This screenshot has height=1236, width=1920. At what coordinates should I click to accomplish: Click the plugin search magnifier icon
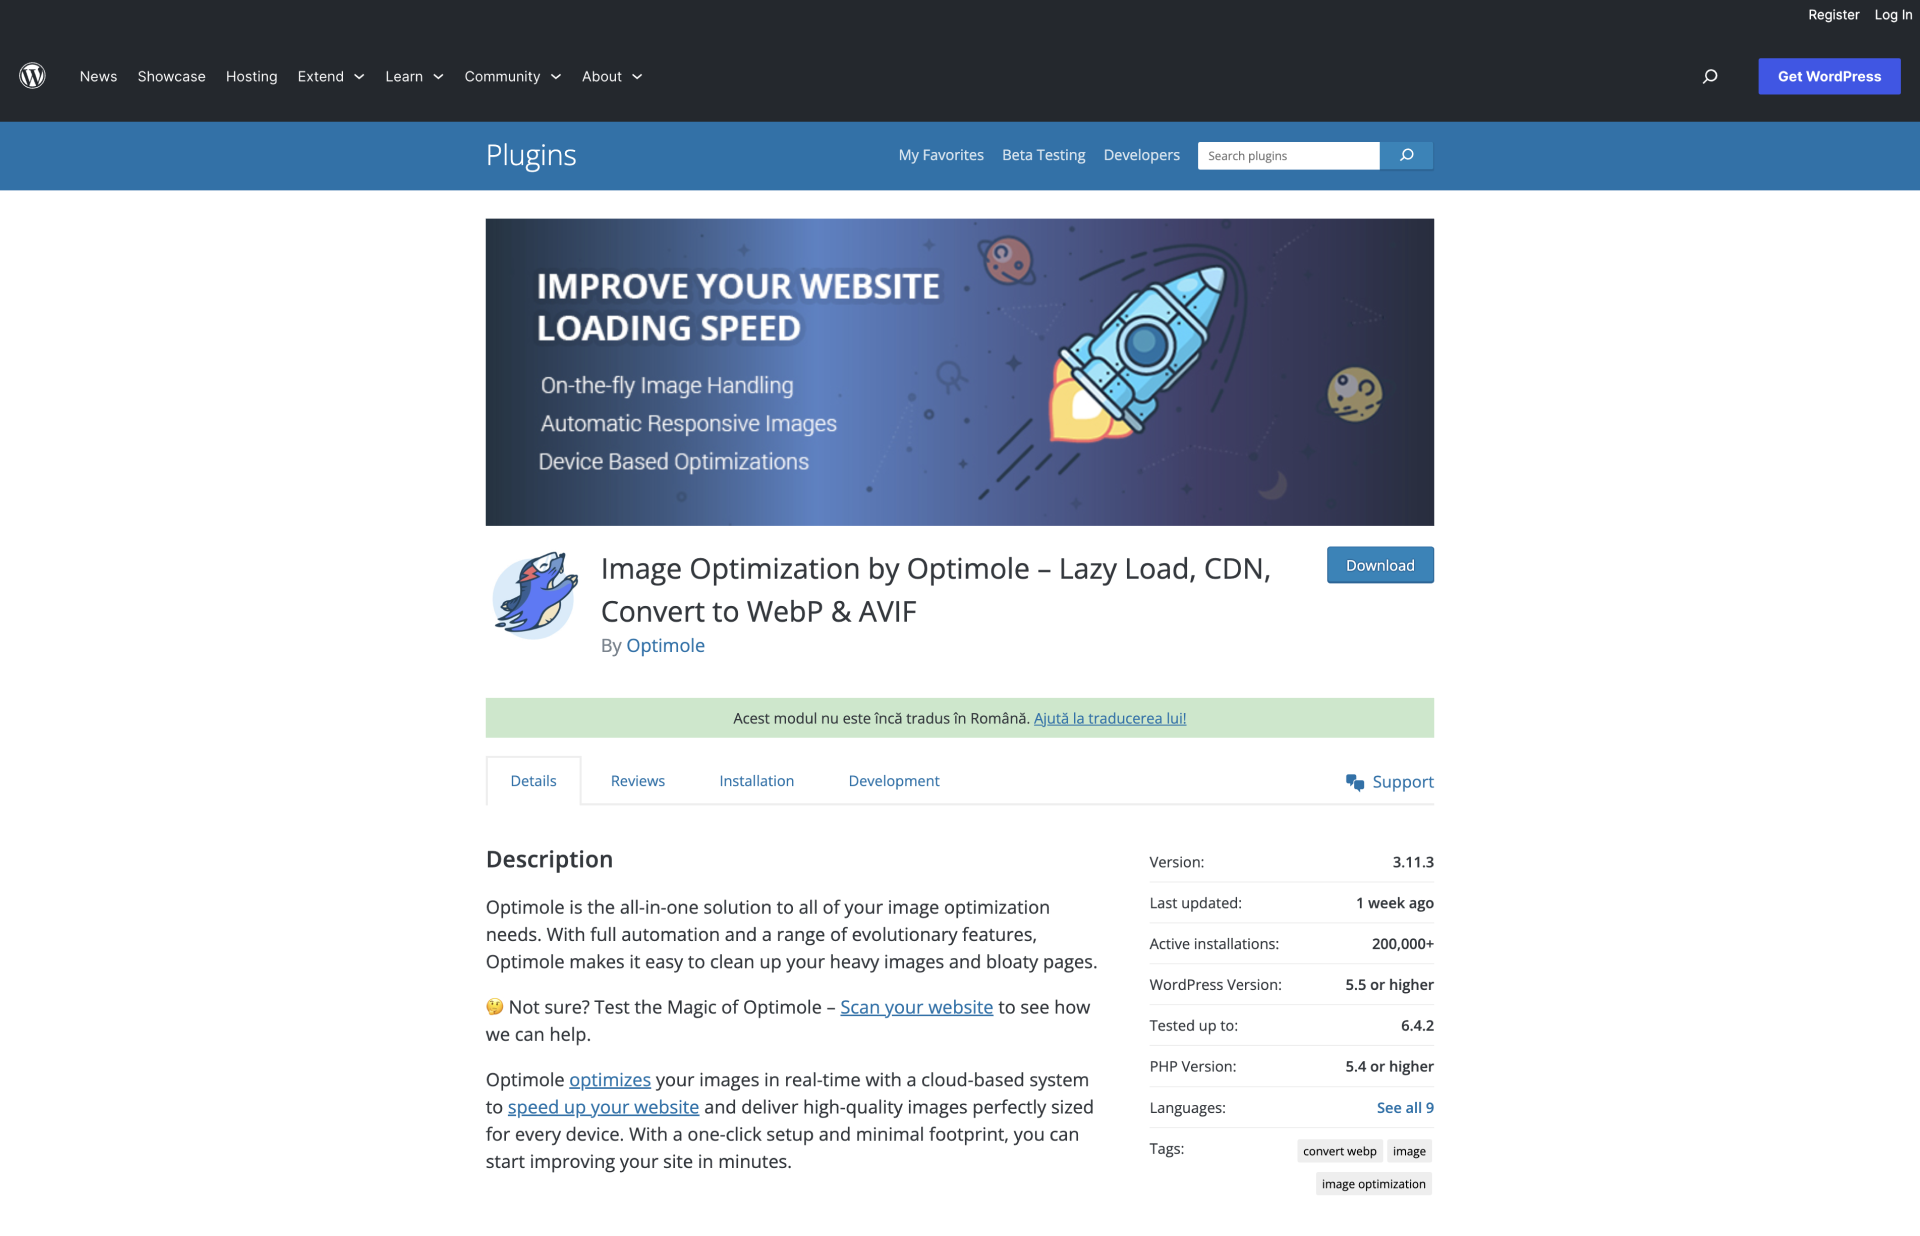[x=1409, y=155]
